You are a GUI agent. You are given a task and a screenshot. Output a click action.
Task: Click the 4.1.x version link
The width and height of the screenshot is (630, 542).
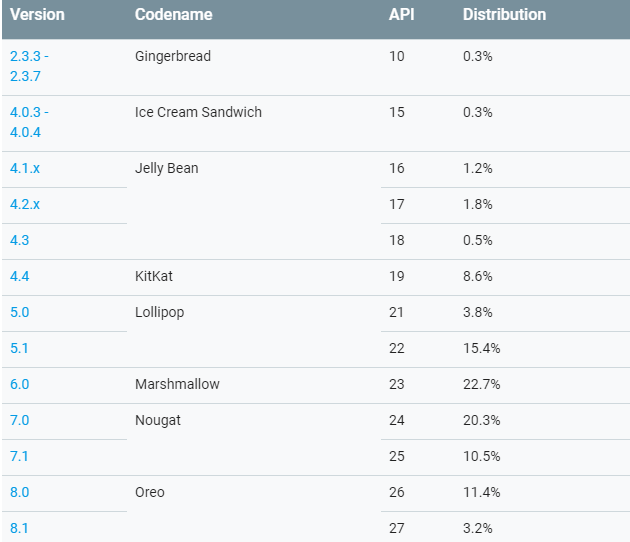click(25, 168)
